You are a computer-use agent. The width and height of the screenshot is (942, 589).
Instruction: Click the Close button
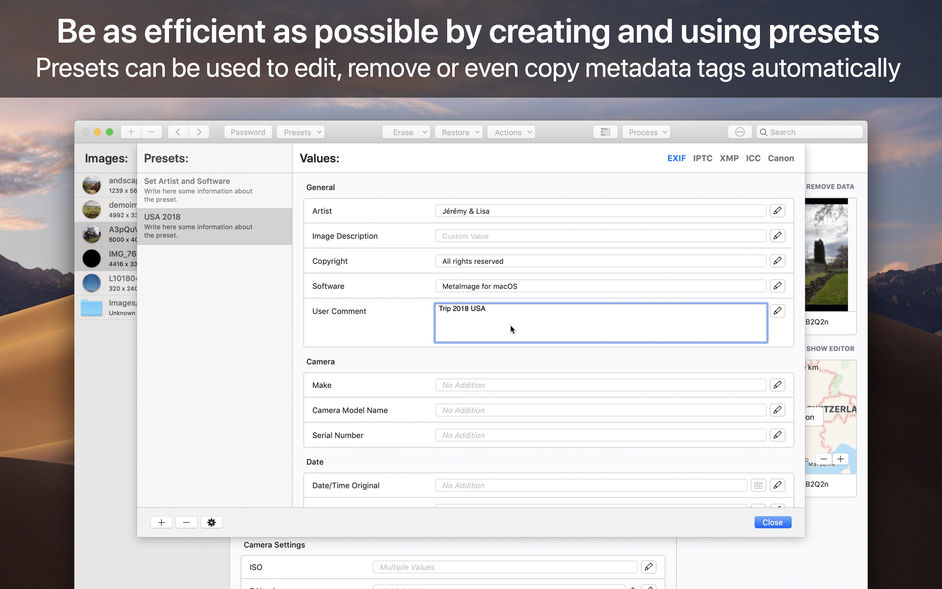[x=771, y=522]
